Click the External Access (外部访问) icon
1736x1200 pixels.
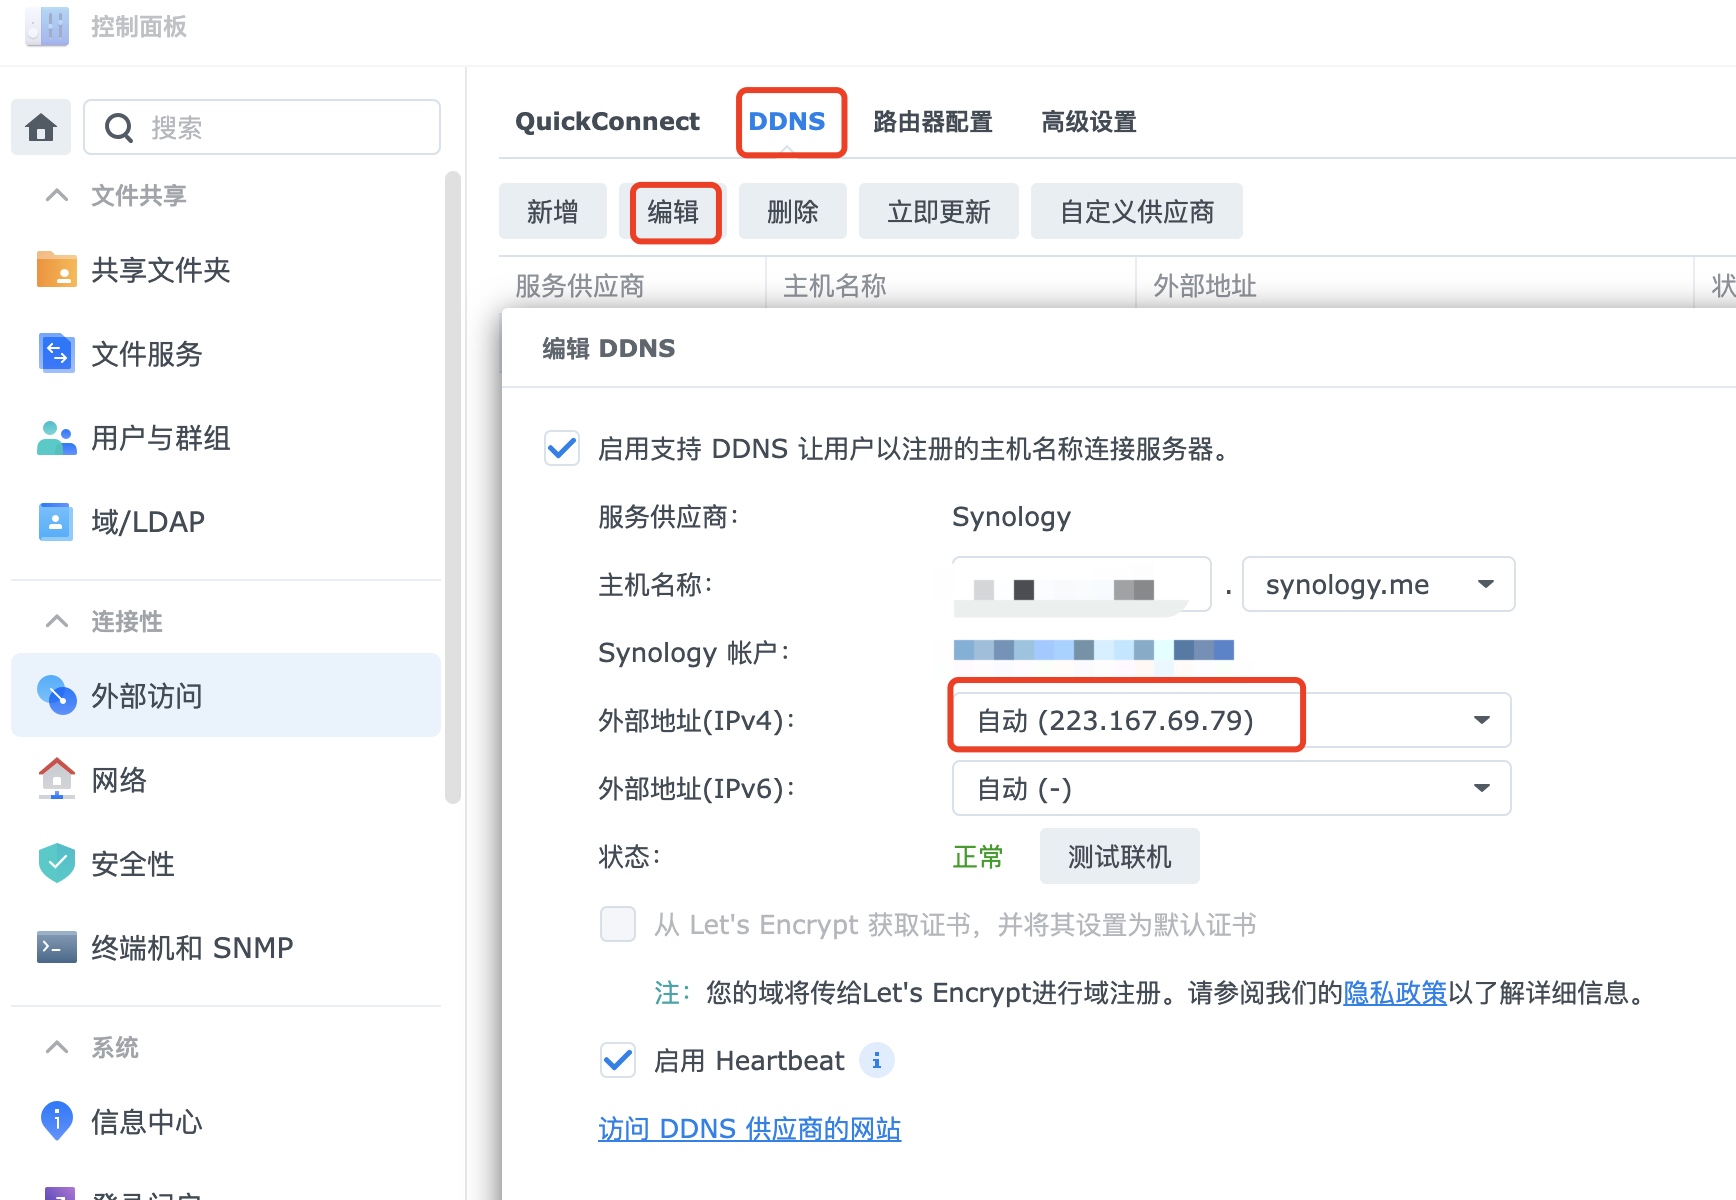click(56, 695)
